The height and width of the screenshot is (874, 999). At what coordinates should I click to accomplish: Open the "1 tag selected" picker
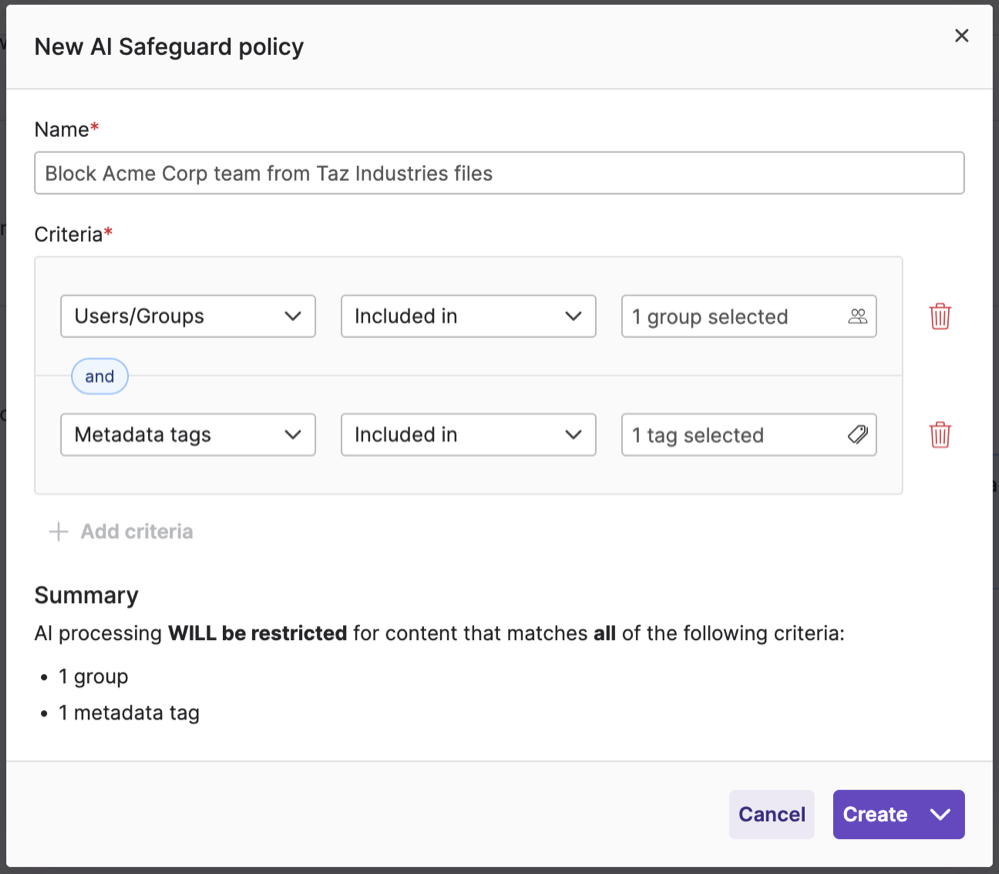(735, 435)
